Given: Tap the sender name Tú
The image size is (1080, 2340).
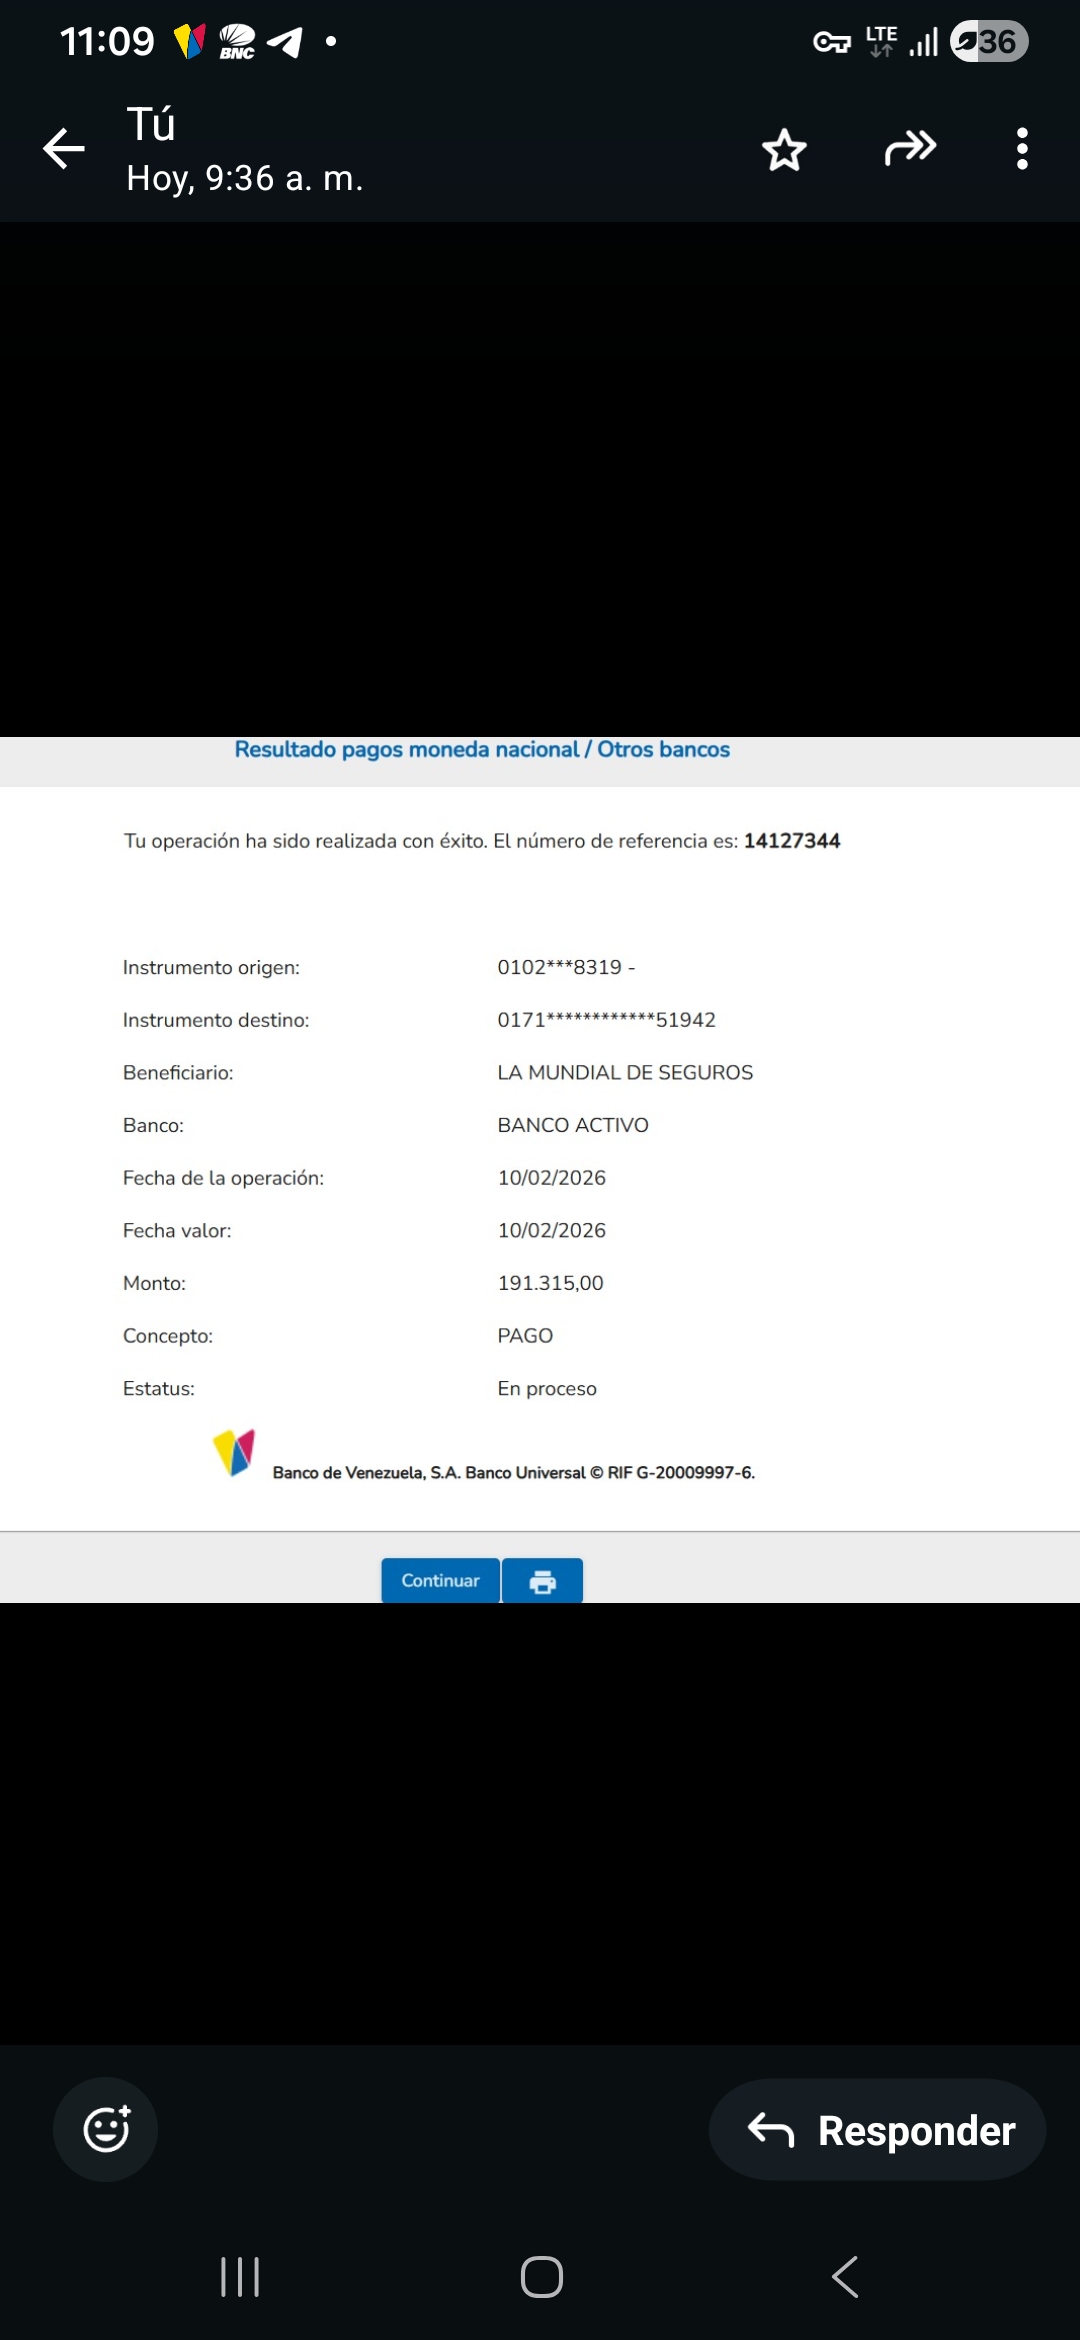Looking at the screenshot, I should (x=151, y=124).
